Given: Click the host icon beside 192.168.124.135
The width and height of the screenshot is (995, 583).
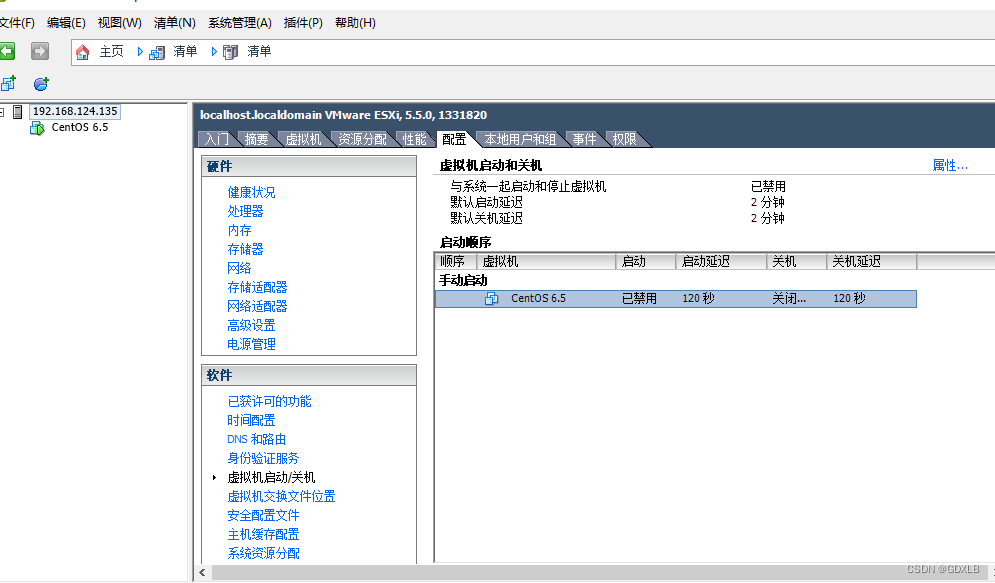Looking at the screenshot, I should (x=17, y=112).
